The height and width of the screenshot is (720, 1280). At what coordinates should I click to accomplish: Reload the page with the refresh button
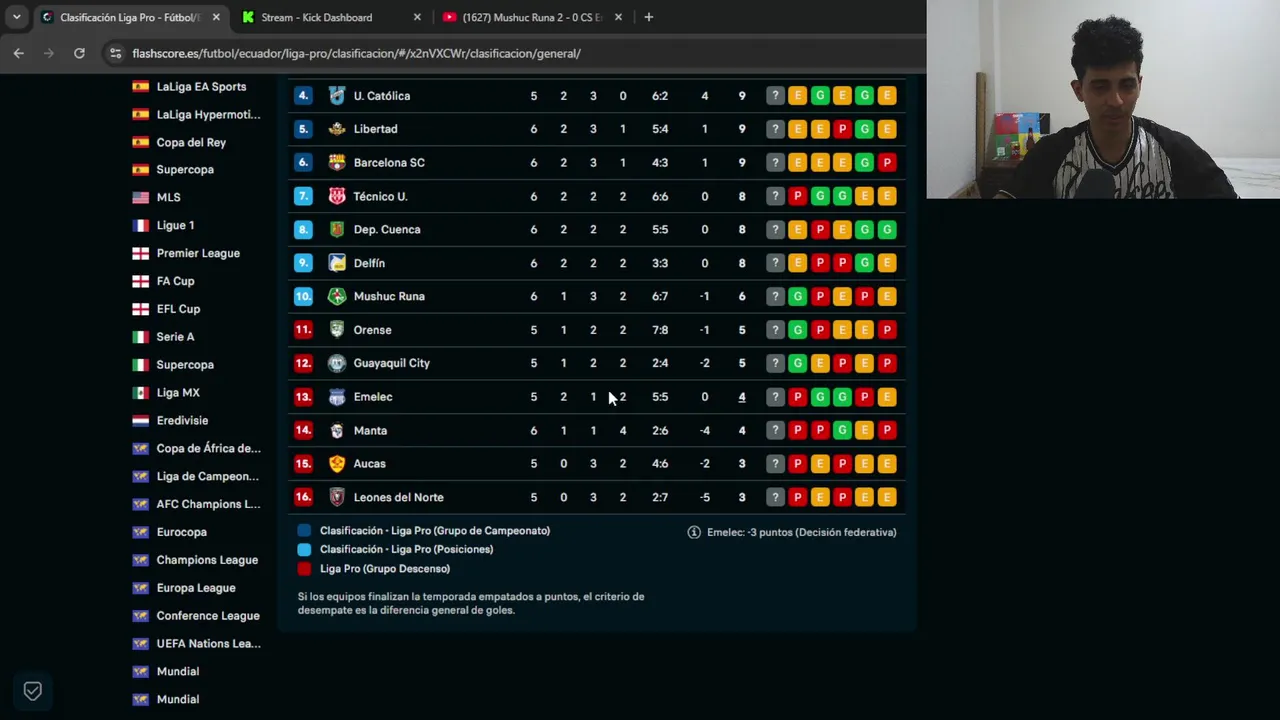click(x=79, y=53)
